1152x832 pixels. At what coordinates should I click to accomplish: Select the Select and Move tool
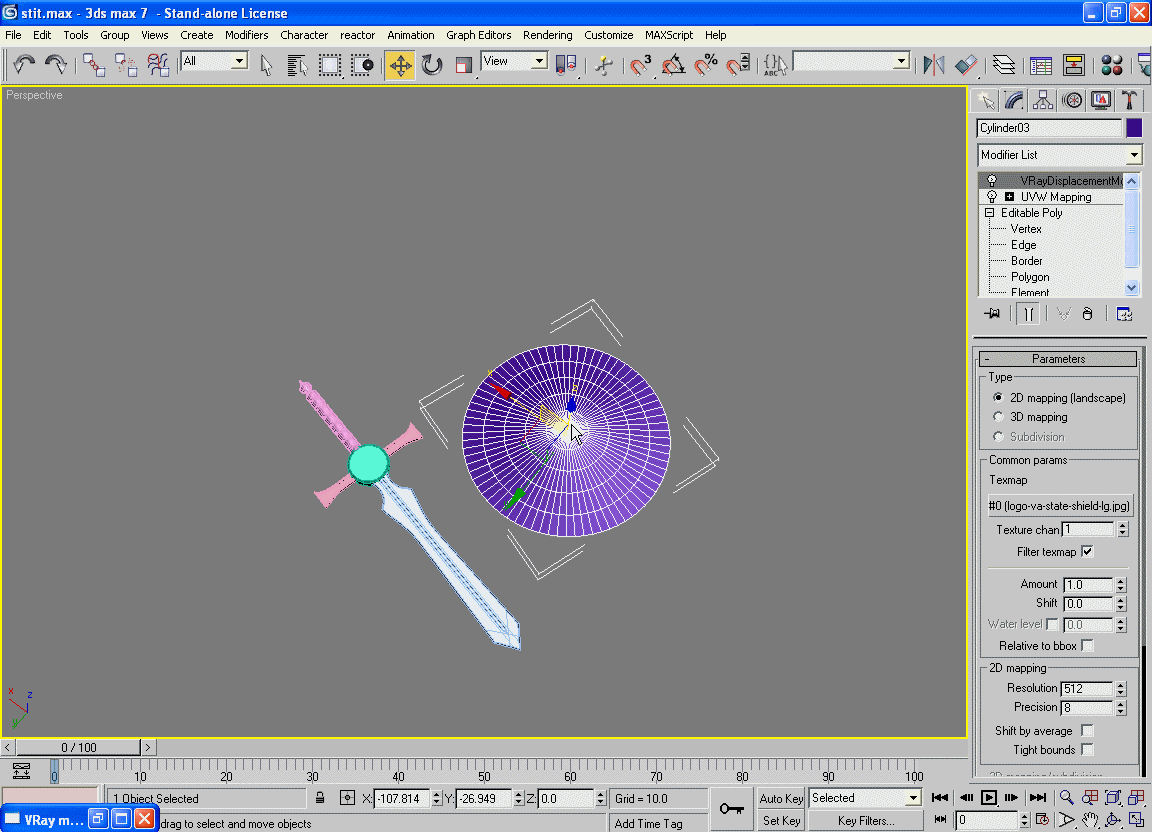(x=400, y=65)
